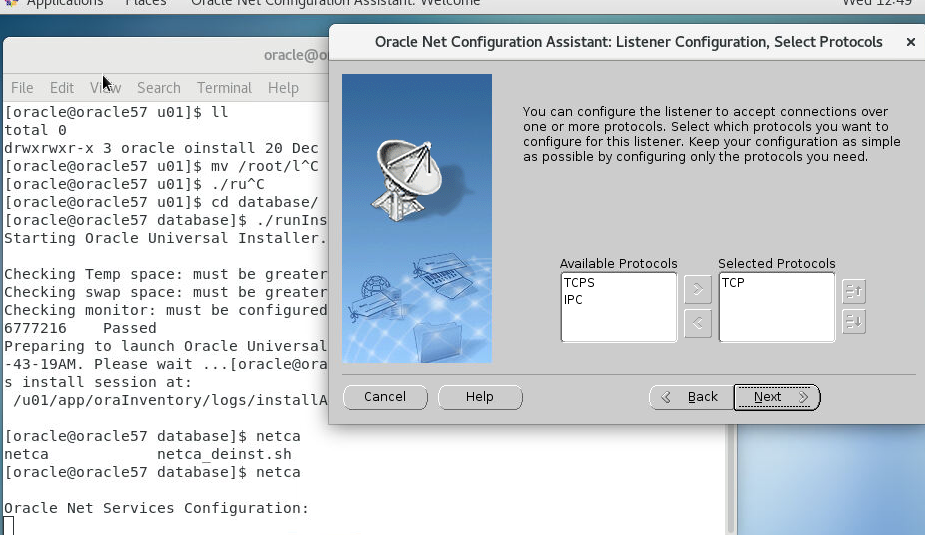Viewport: 925px width, 535px height.
Task: Close the Oracle Net Configuration Assistant dialog
Action: (910, 42)
